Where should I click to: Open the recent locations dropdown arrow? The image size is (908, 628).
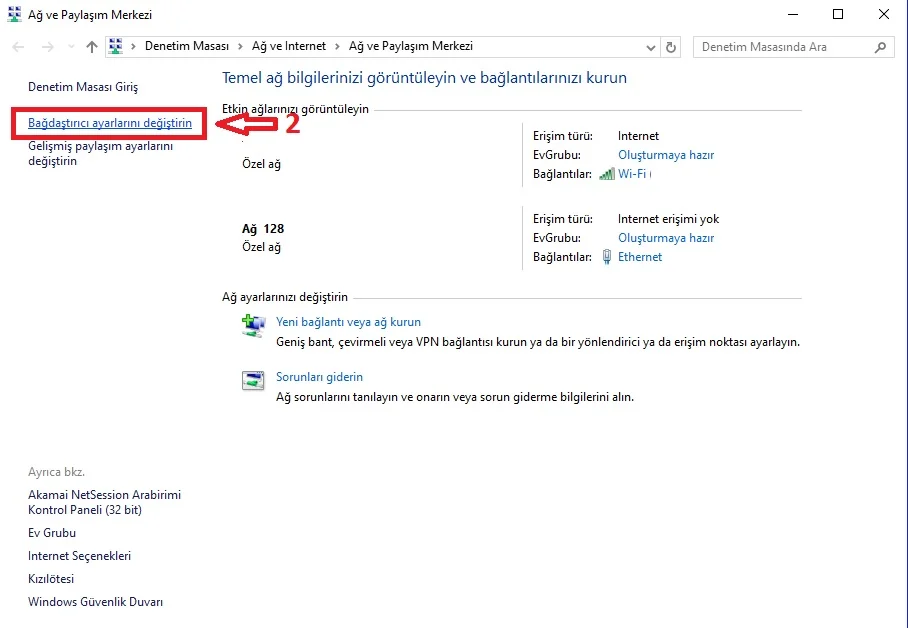[x=70, y=47]
